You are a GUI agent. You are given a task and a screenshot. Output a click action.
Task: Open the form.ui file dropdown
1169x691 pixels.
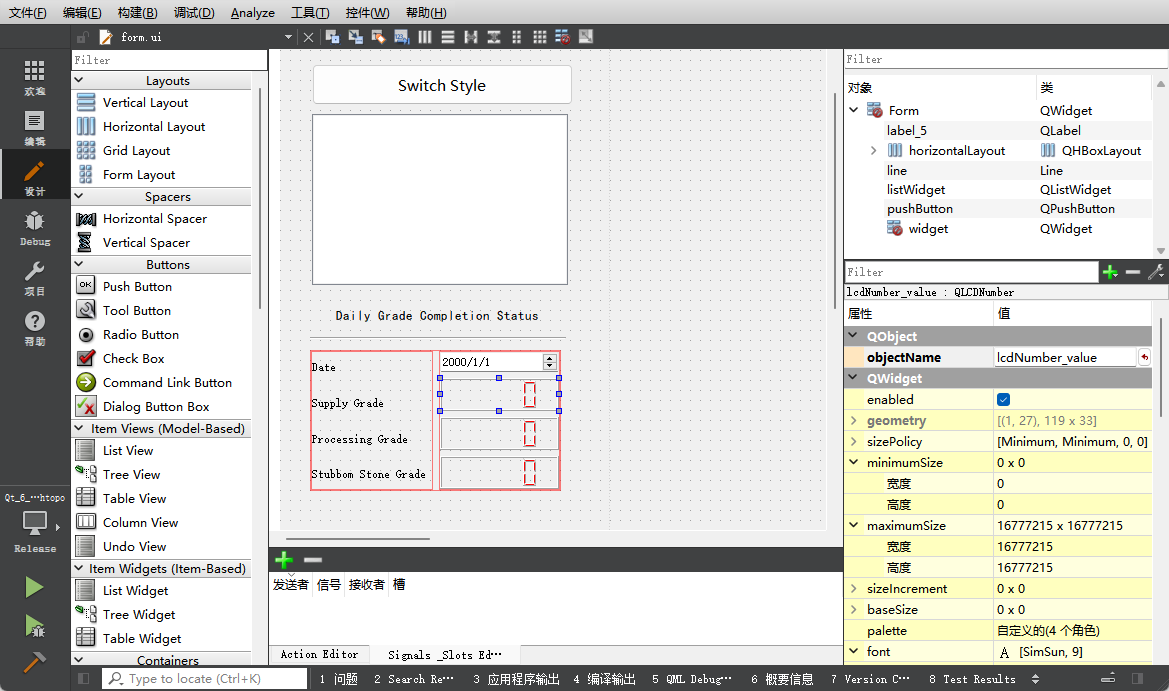coord(288,37)
